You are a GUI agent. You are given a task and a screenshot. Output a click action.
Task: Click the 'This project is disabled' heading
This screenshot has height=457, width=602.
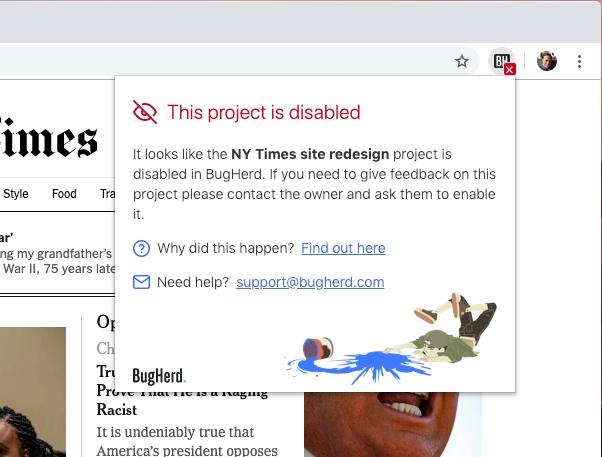(264, 112)
